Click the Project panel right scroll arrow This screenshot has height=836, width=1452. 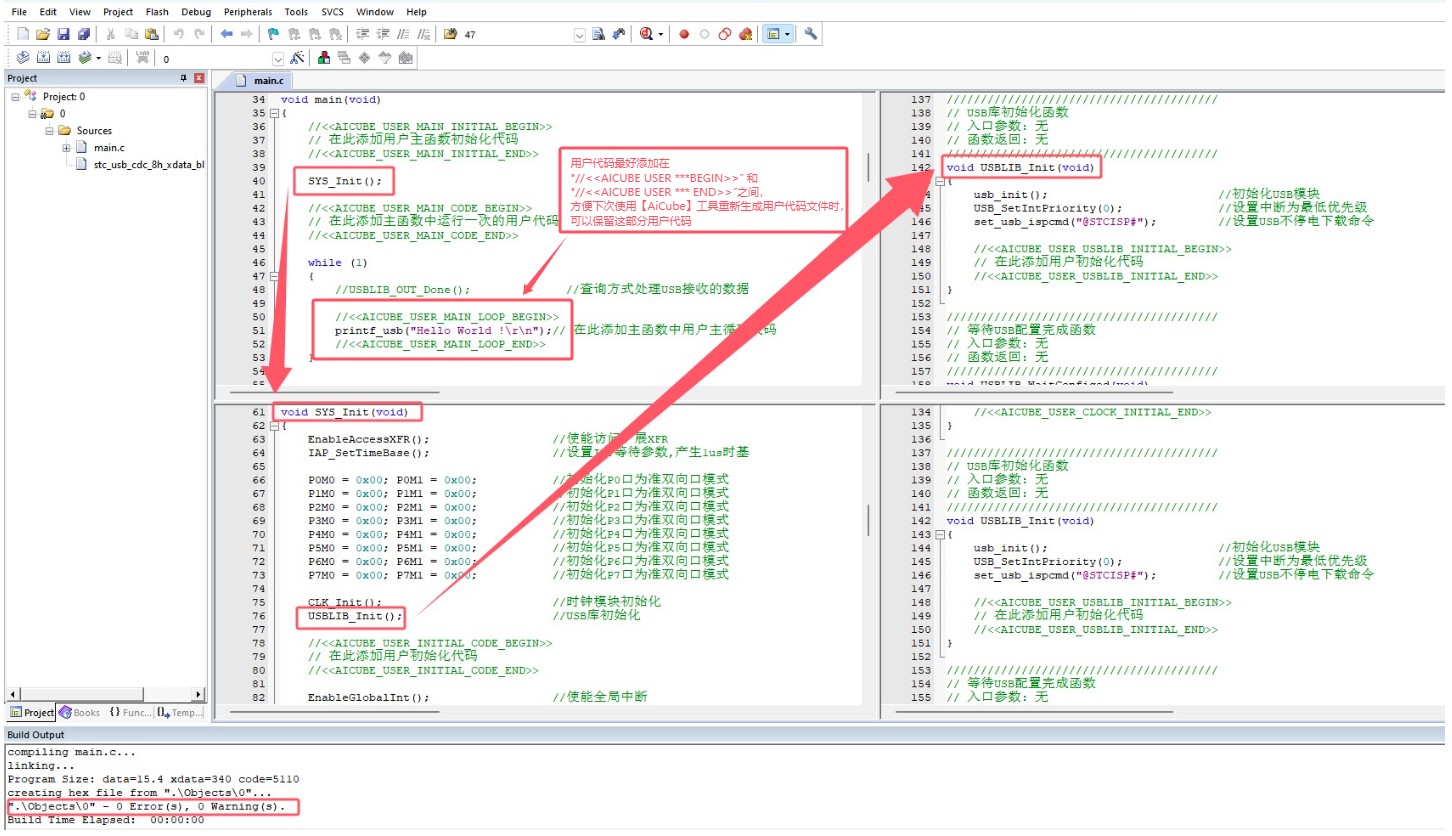pos(198,694)
